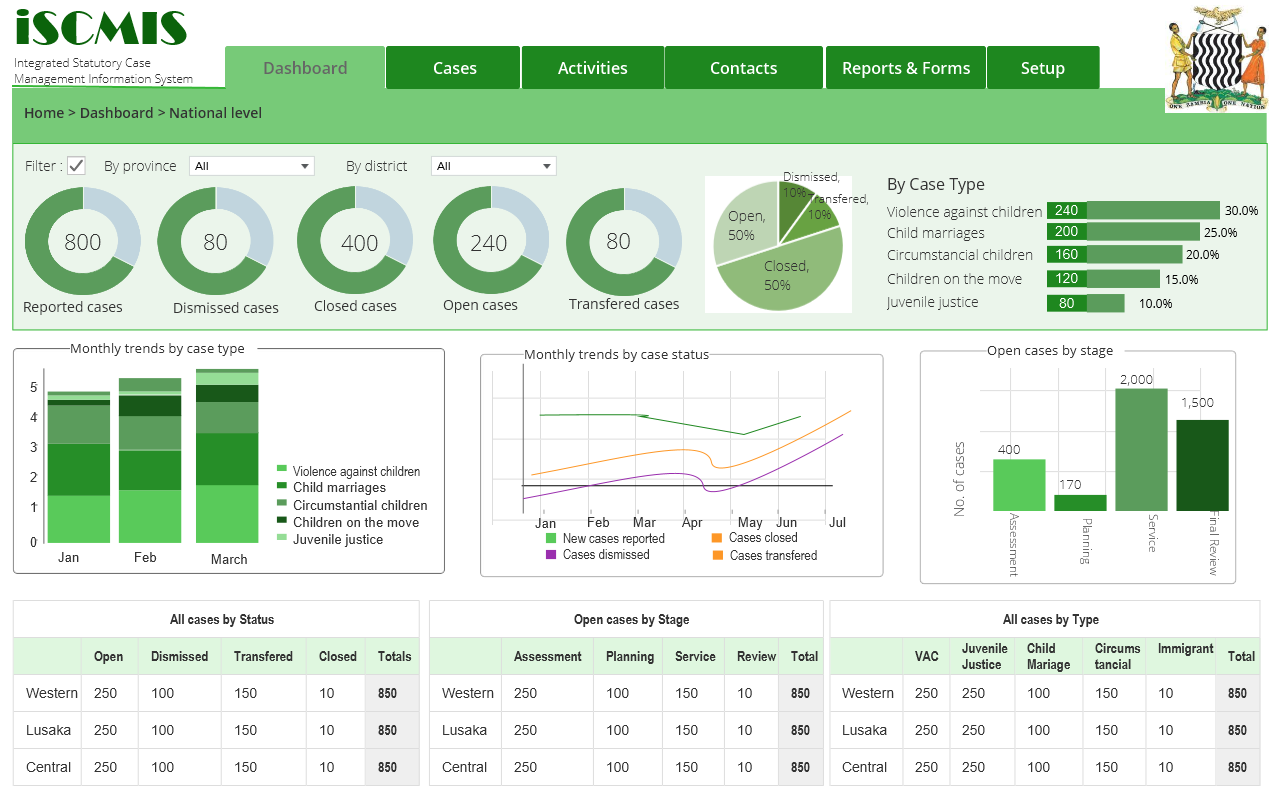Select the Final Review bar labeled 1,500
The image size is (1280, 800).
click(1202, 466)
